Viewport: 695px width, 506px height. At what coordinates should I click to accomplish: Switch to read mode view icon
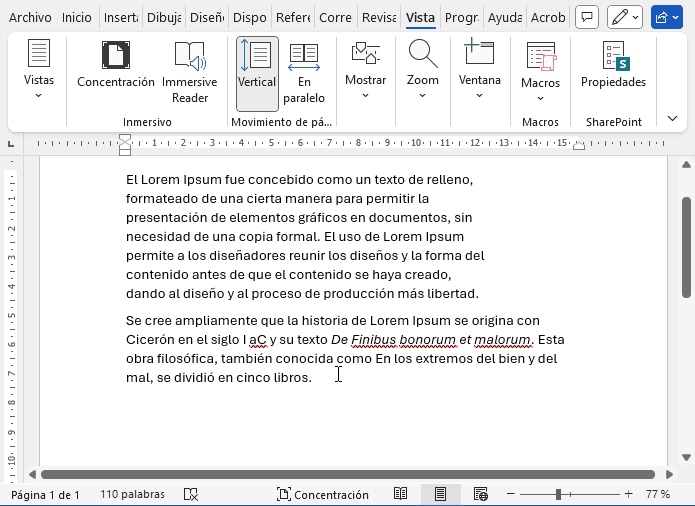click(400, 494)
